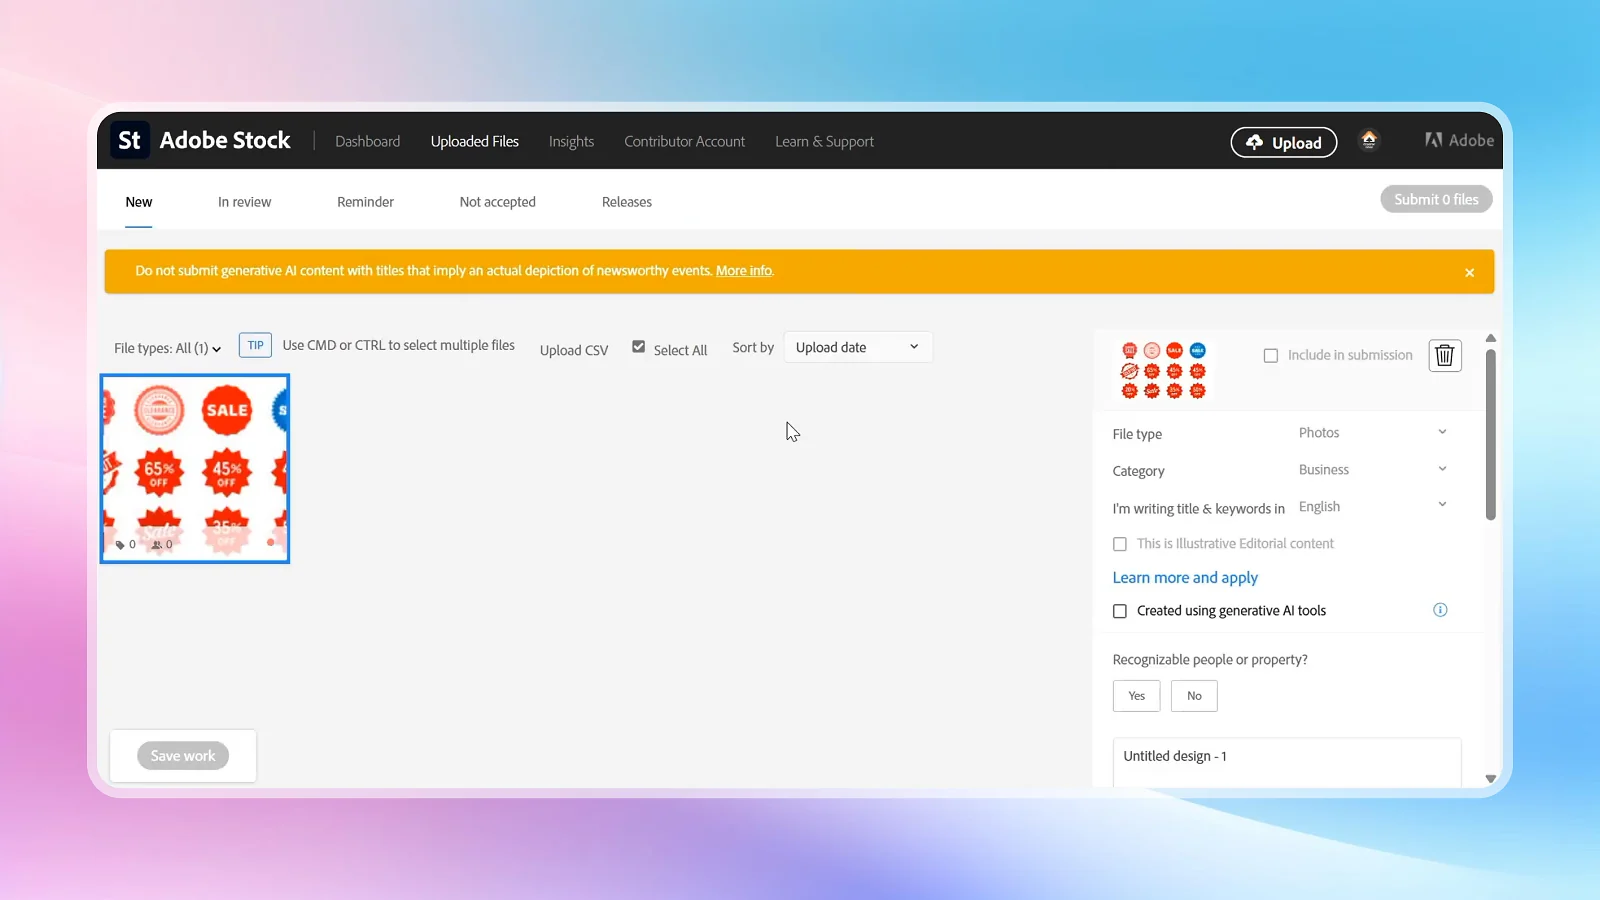
Task: Expand the File type Photos dropdown
Action: (x=1372, y=433)
